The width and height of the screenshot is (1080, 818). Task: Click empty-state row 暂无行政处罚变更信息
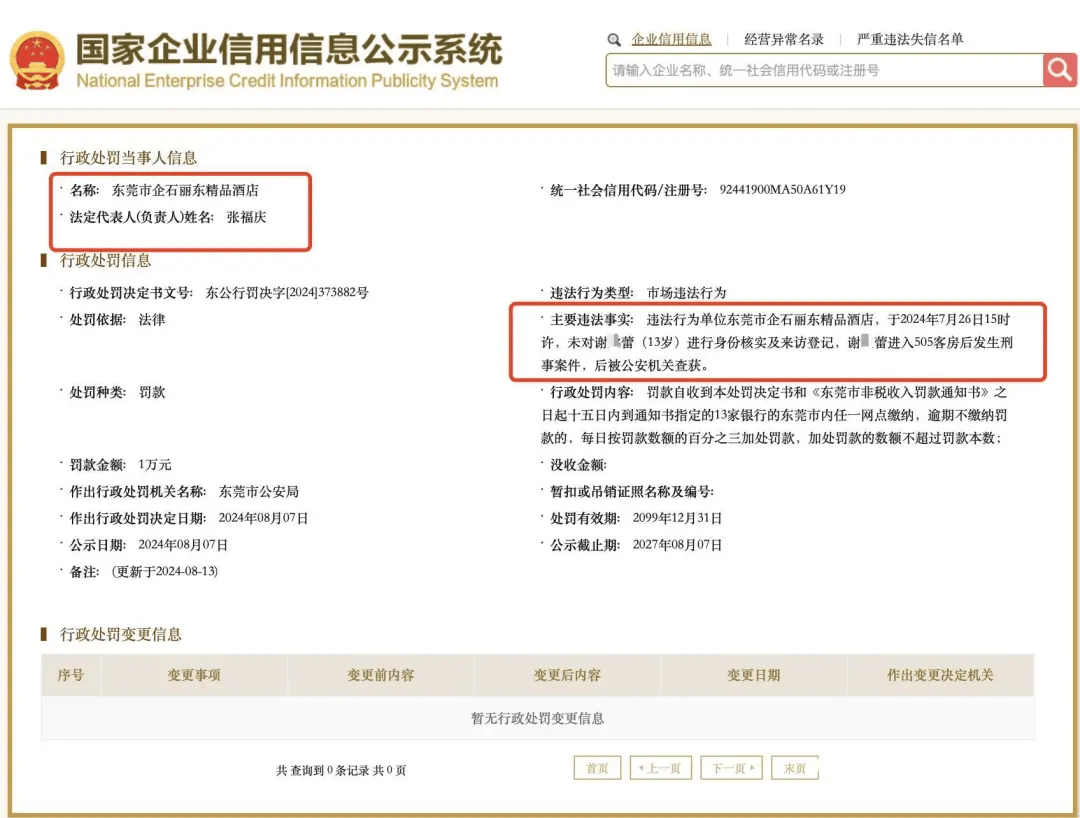pyautogui.click(x=537, y=718)
